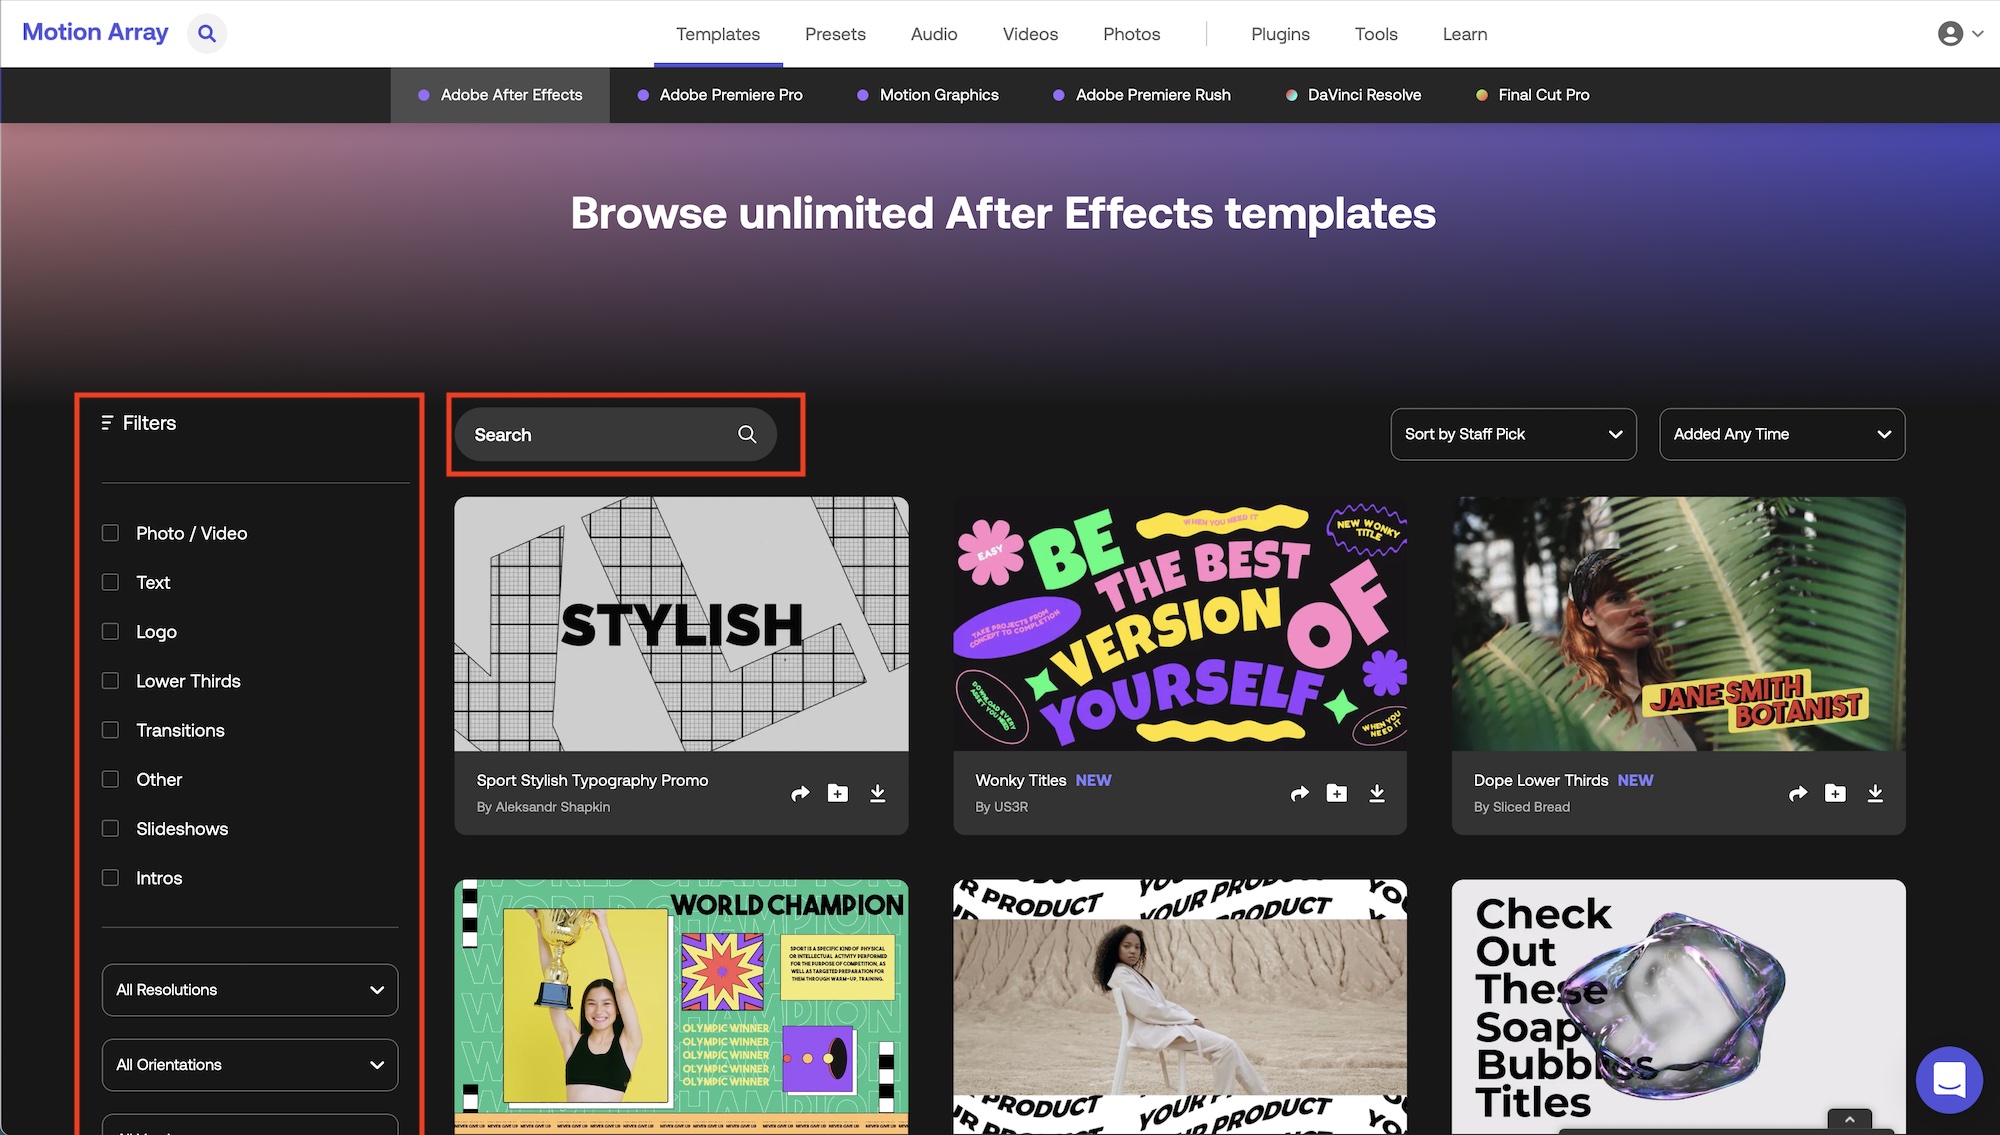
Task: Check the Photo / Video filter
Action: click(111, 533)
